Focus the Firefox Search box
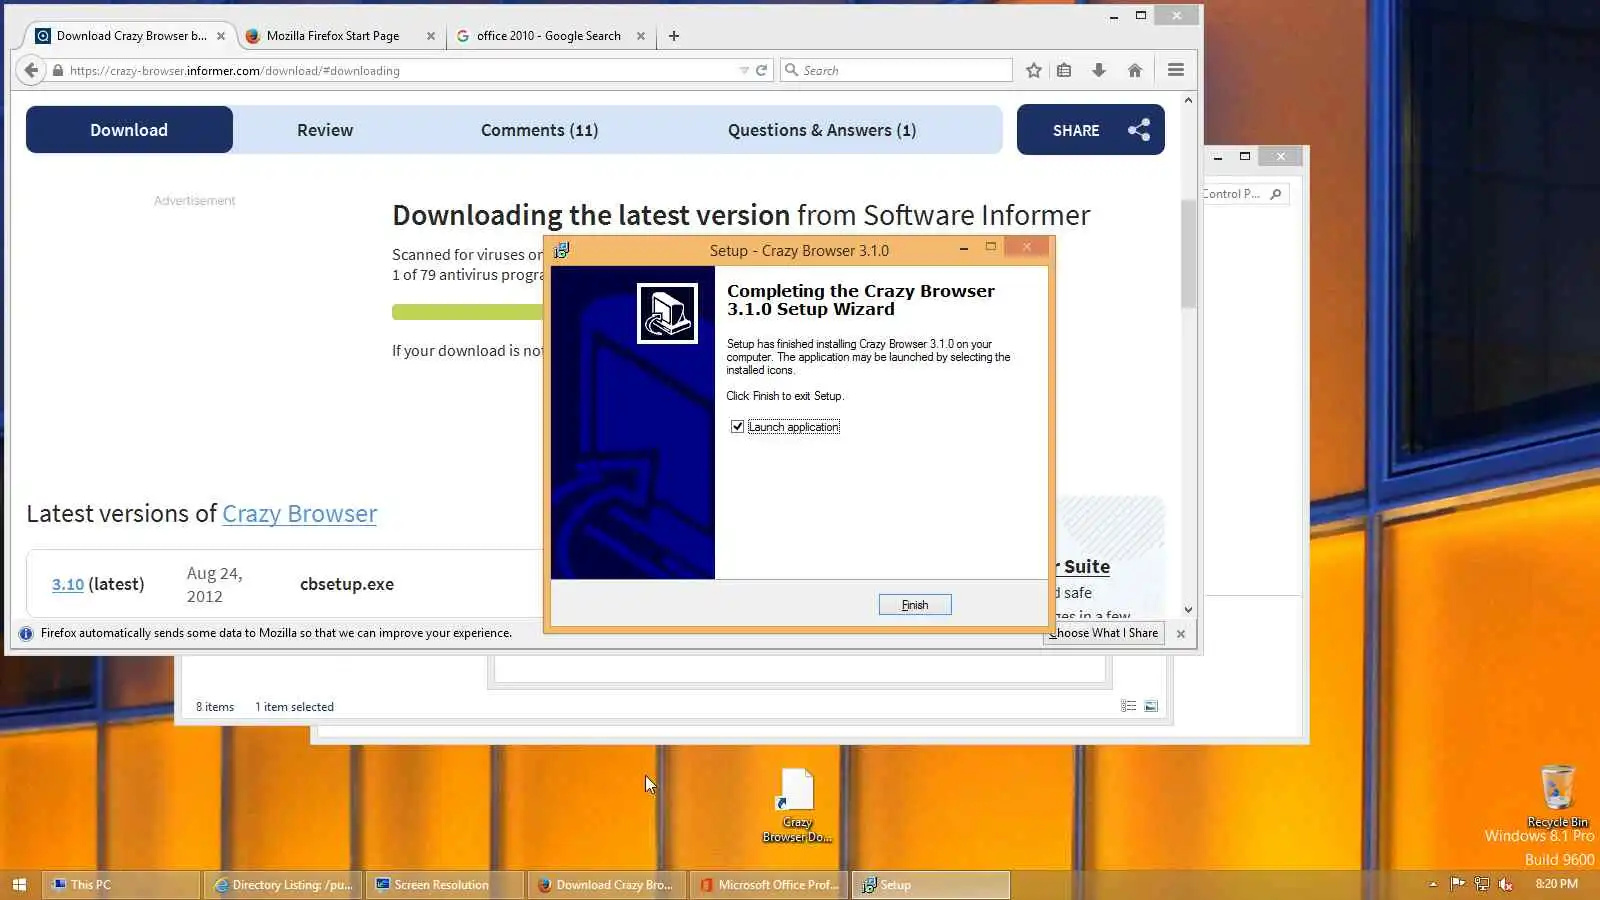The width and height of the screenshot is (1600, 900). coord(896,71)
